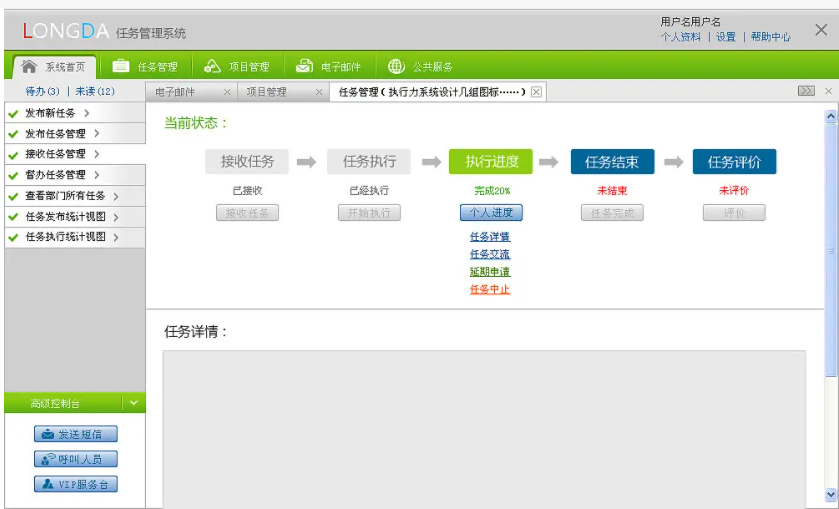The height and width of the screenshot is (509, 839).
Task: Click the tab overflow double-arrow icon
Action: [806, 92]
